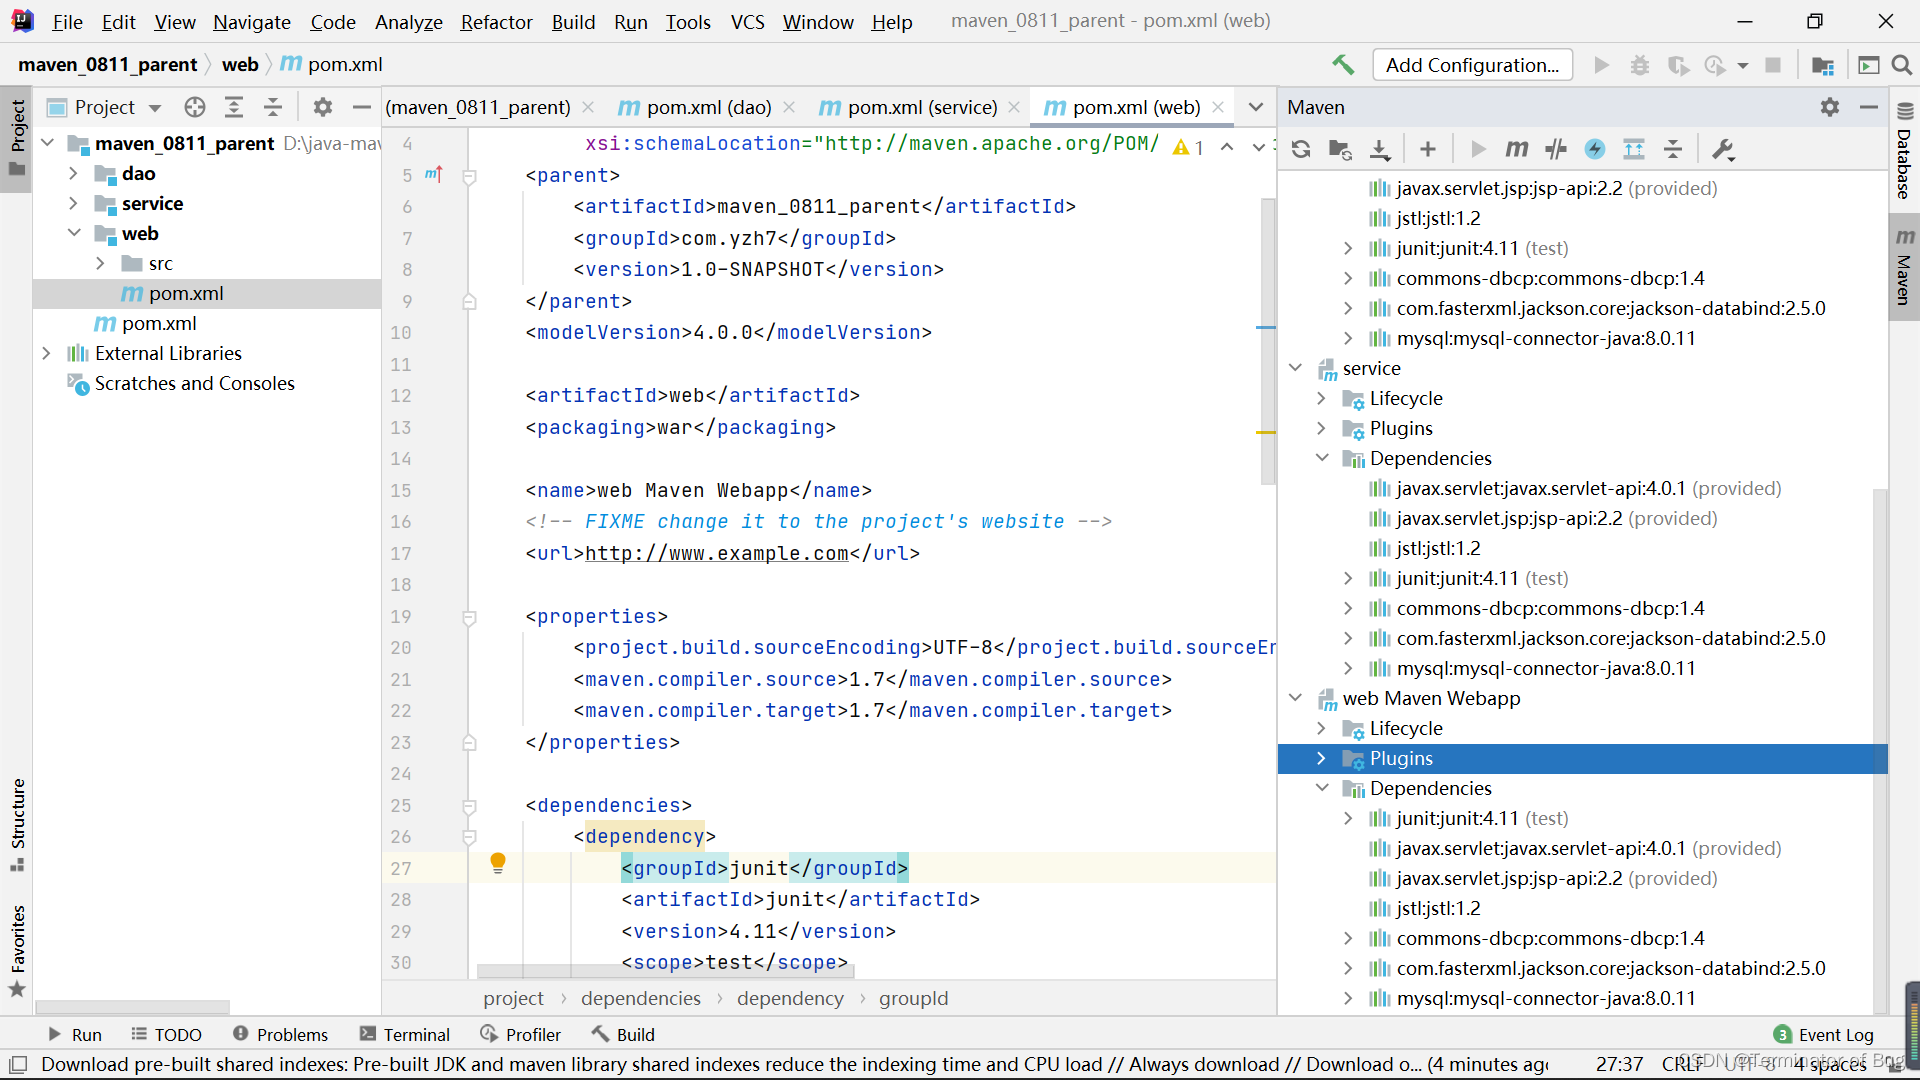Open the run options dropdown arrow
The image size is (1920, 1080).
[x=1743, y=65]
